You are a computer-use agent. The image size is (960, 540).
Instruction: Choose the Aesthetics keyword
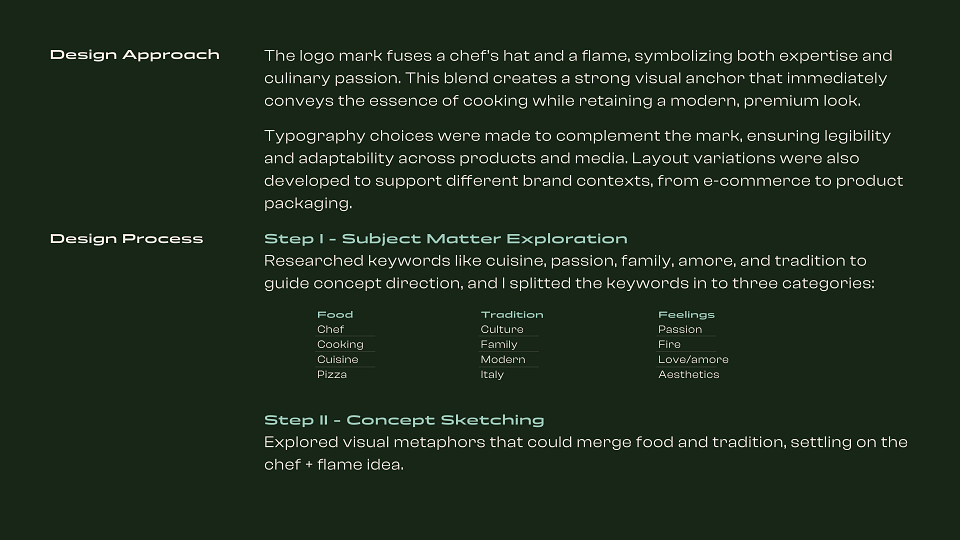coord(689,374)
